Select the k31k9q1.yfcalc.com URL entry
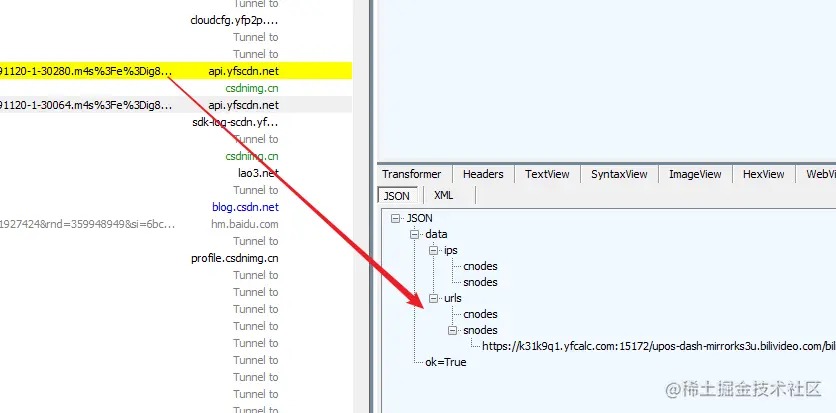The image size is (836, 413). (x=658, y=346)
